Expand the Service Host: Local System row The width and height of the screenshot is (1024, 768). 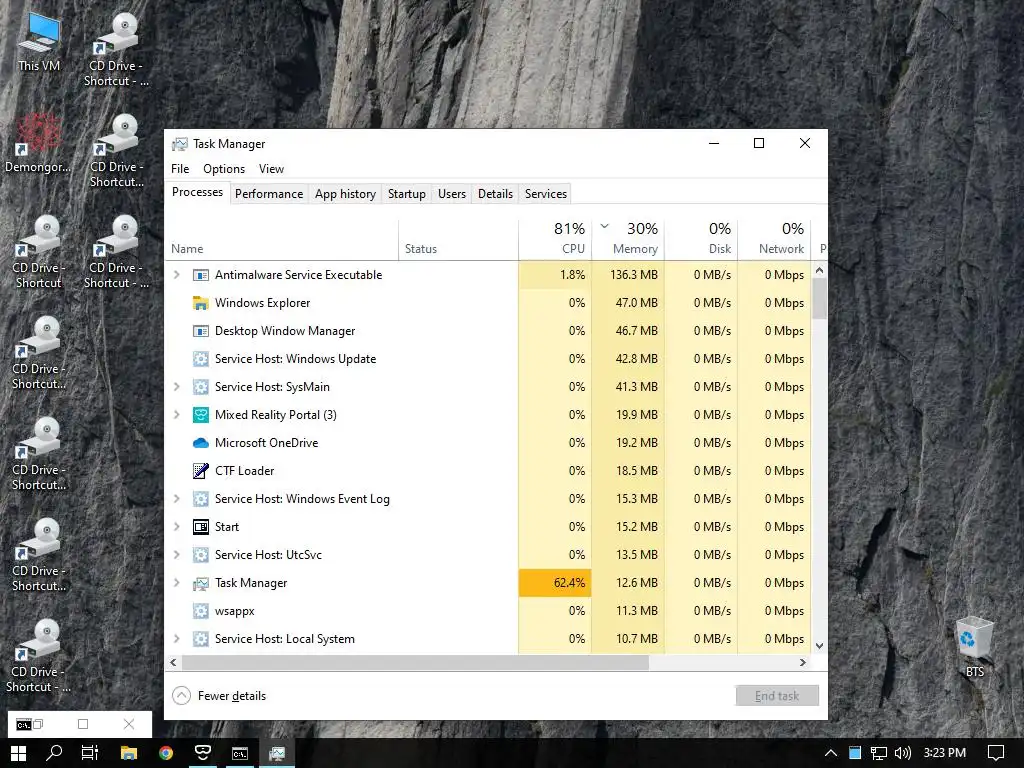tap(176, 639)
